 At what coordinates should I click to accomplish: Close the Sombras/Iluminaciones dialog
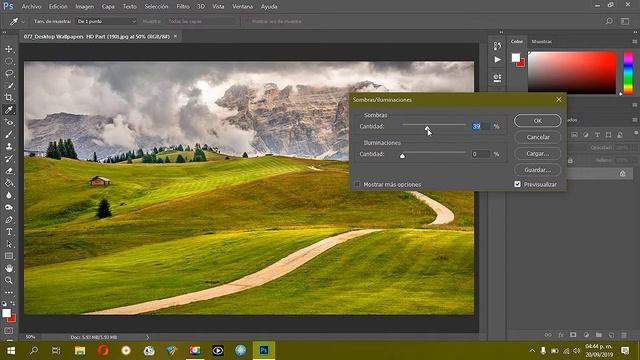tap(559, 99)
